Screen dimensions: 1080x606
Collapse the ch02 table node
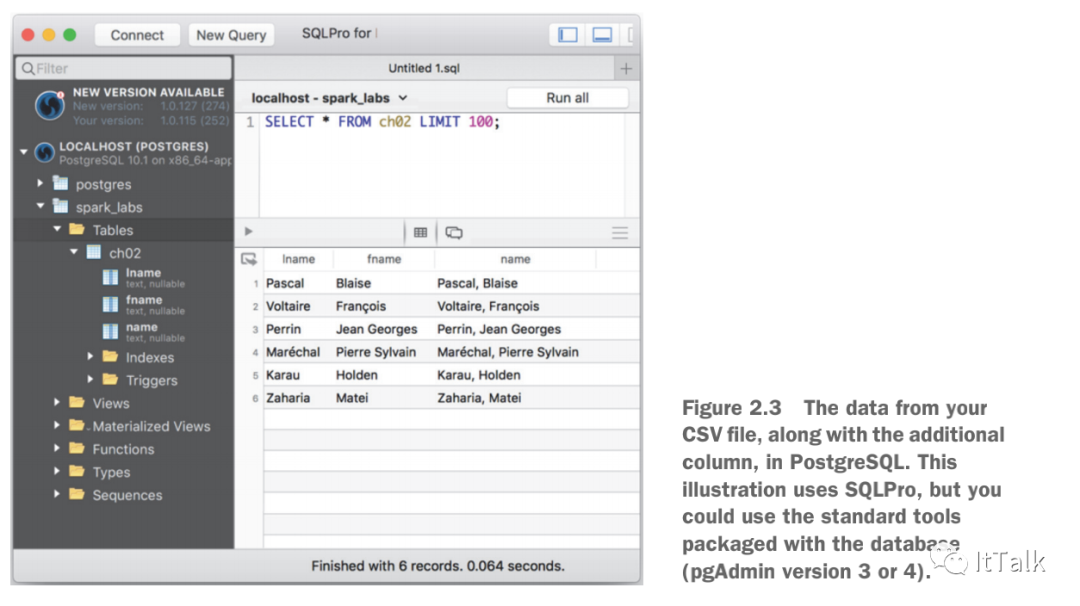click(x=74, y=252)
